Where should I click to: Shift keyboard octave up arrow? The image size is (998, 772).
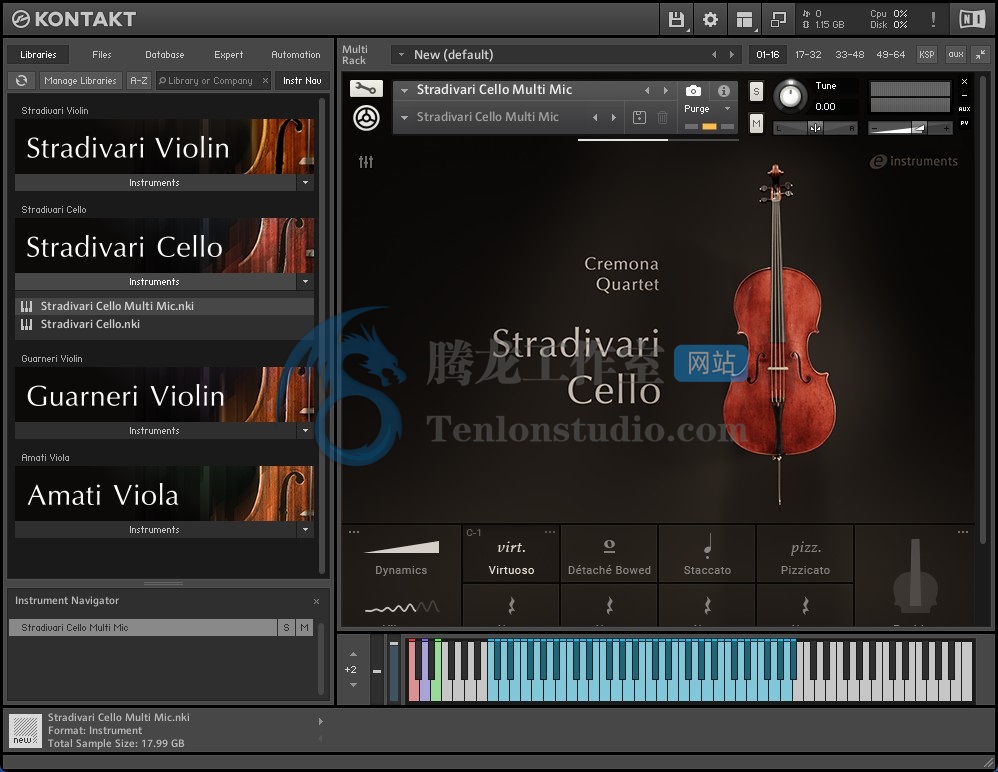point(353,654)
